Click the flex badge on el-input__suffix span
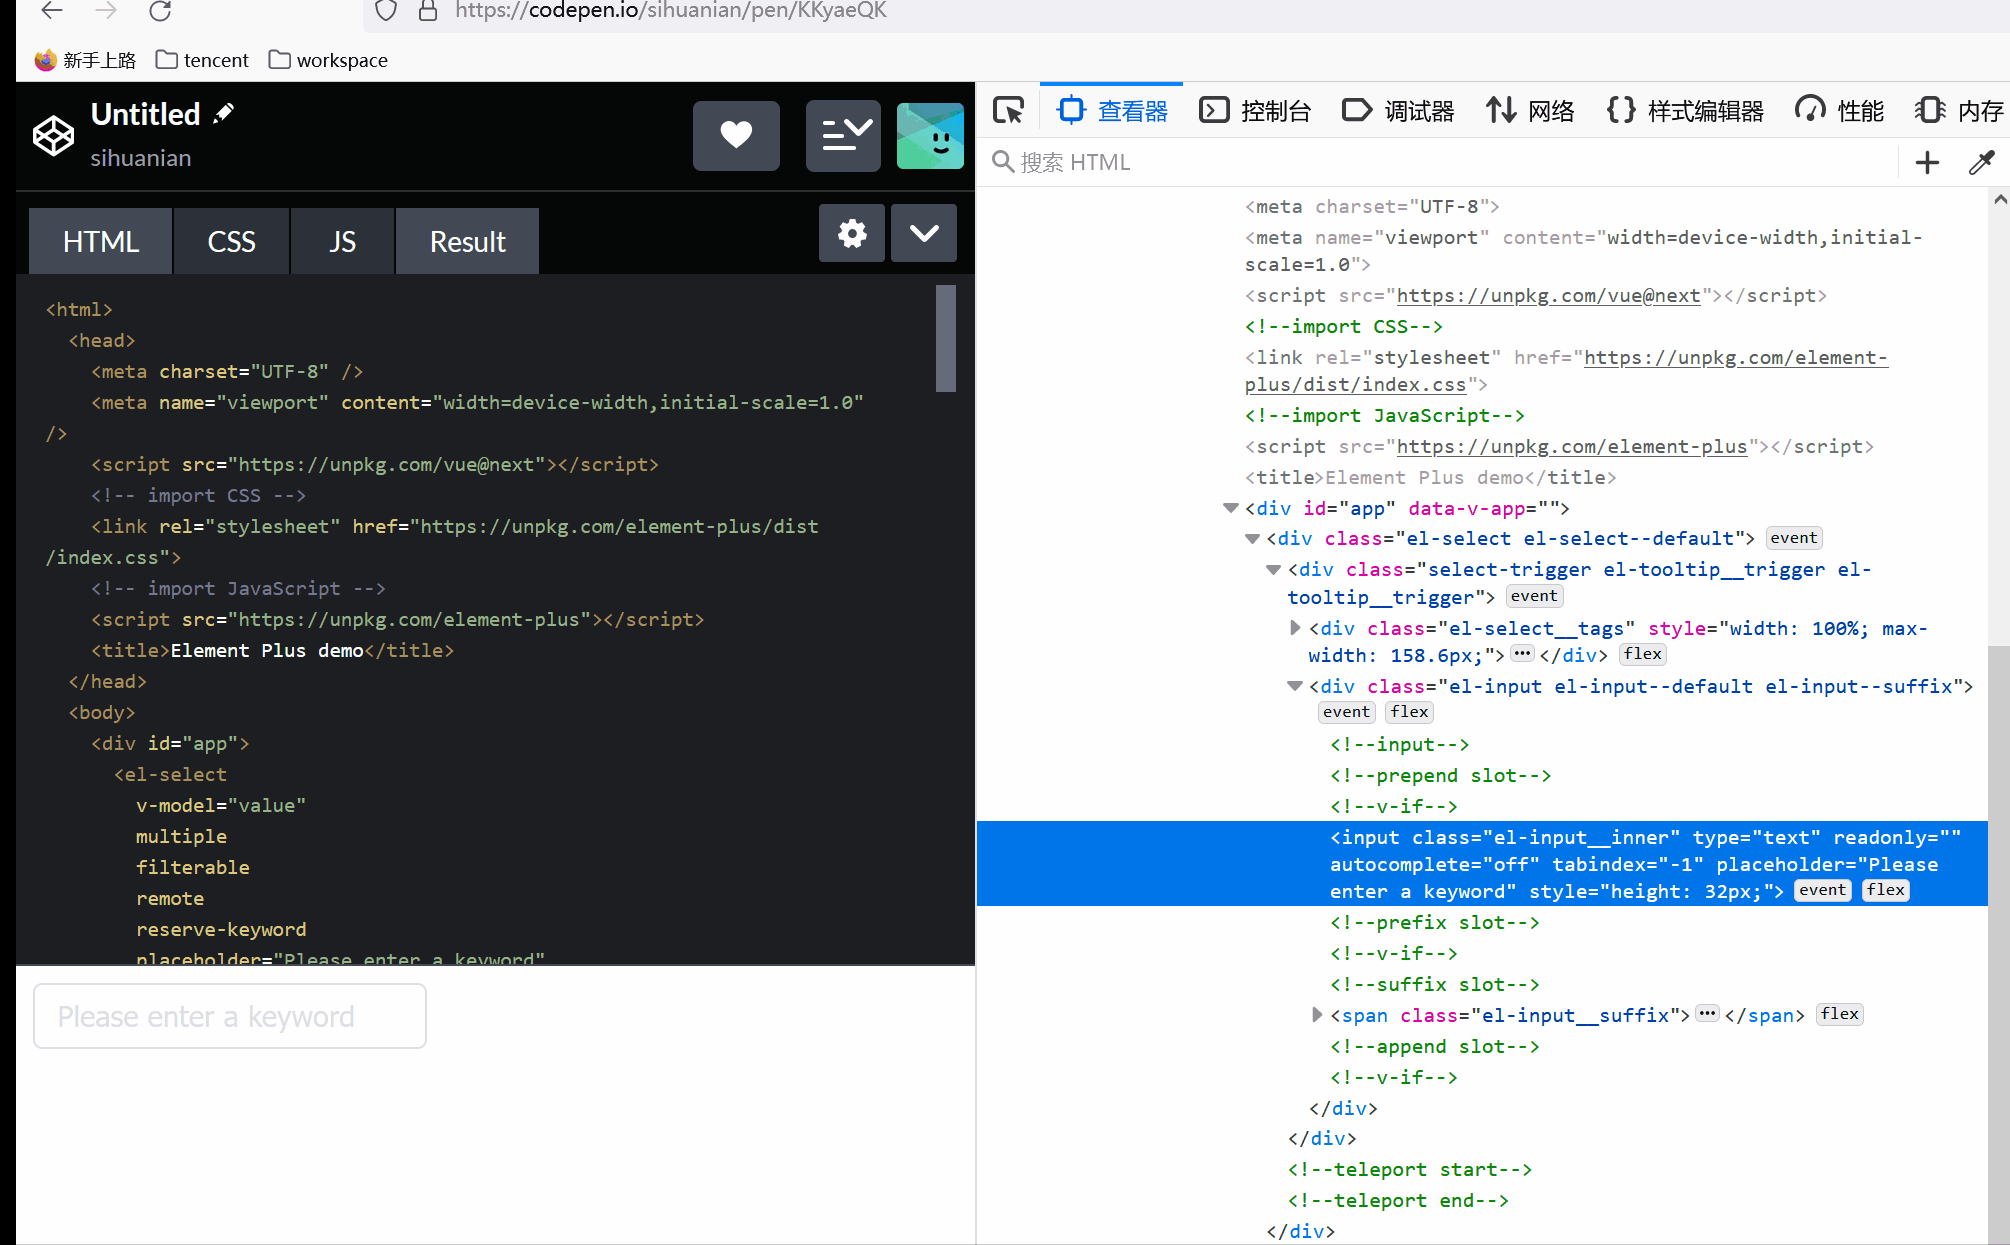The width and height of the screenshot is (2010, 1245). [x=1839, y=1013]
